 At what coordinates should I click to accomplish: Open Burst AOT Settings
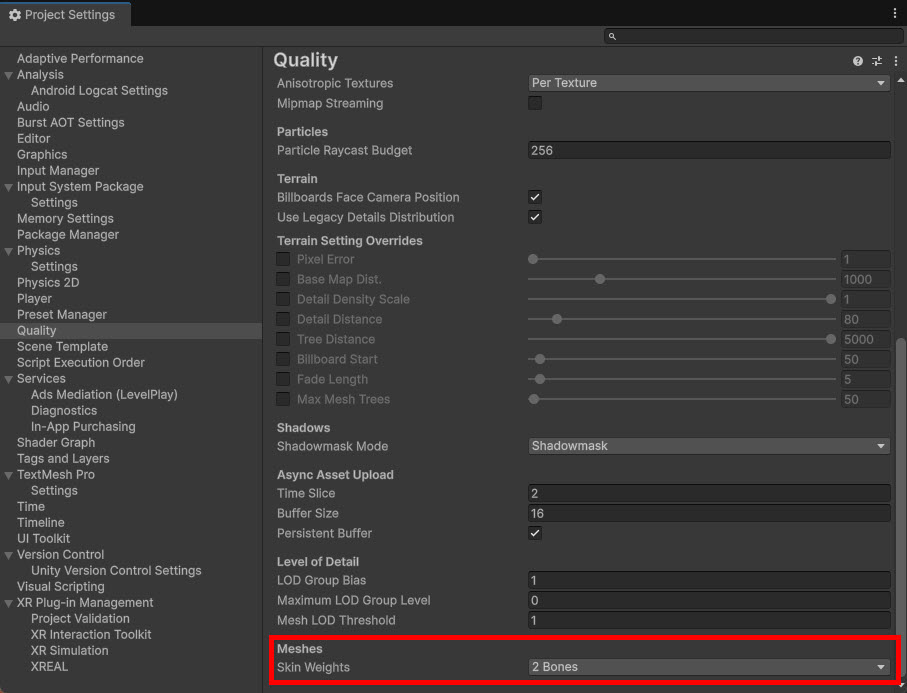(71, 123)
